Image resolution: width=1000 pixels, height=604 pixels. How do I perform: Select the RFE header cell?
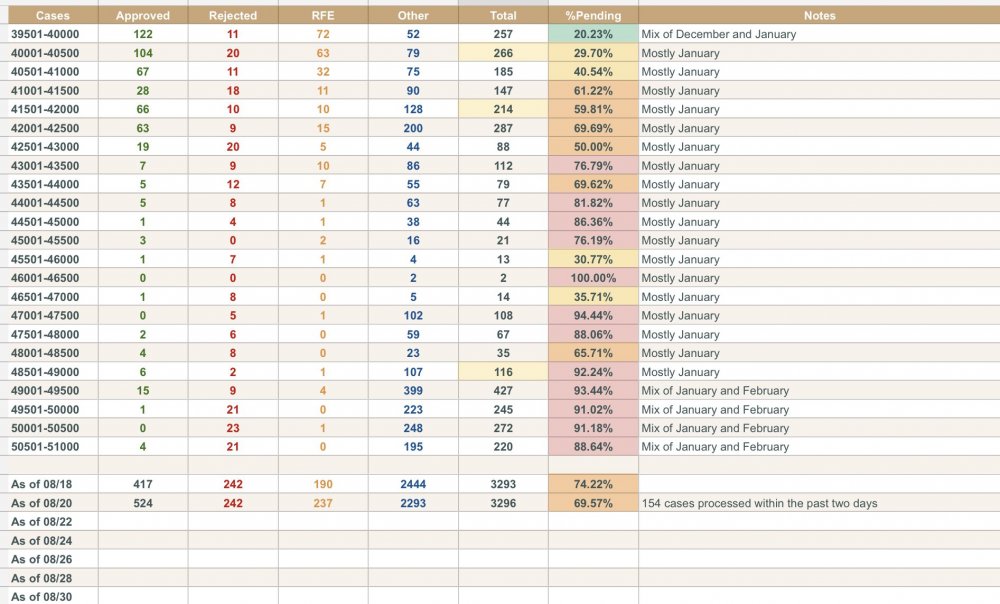coord(323,16)
